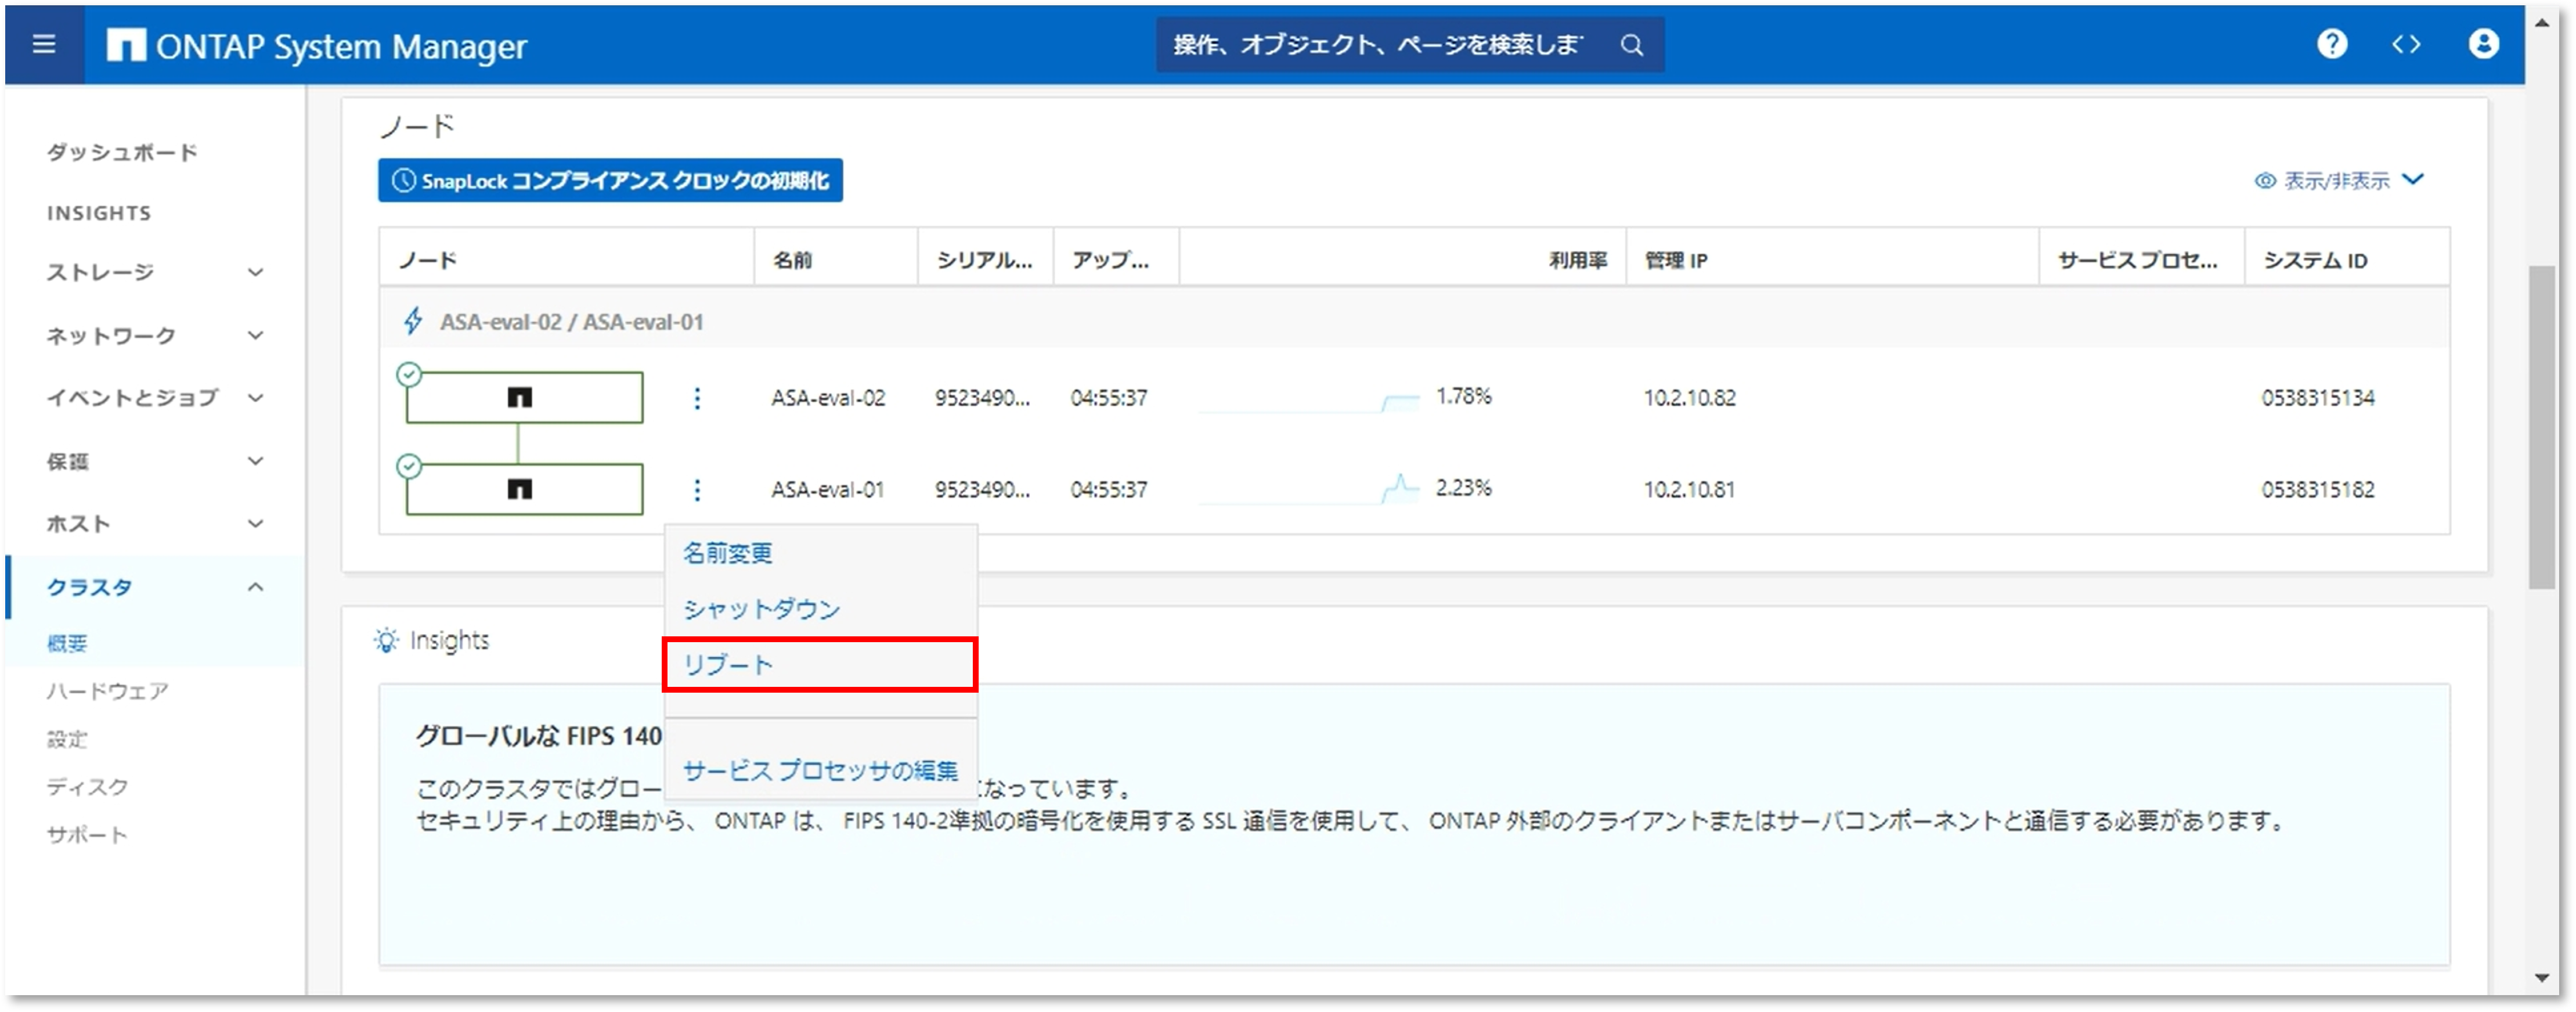Select シャットダウン in the context menu

pos(761,609)
